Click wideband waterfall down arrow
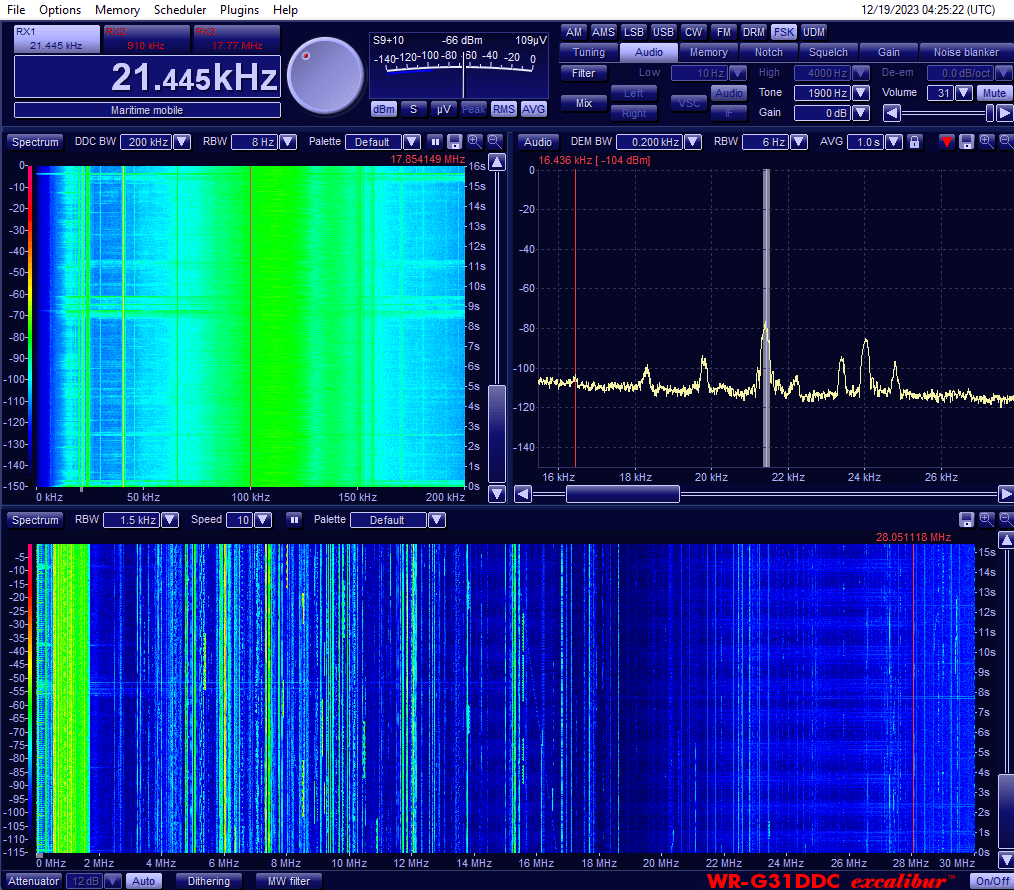 coord(1006,859)
